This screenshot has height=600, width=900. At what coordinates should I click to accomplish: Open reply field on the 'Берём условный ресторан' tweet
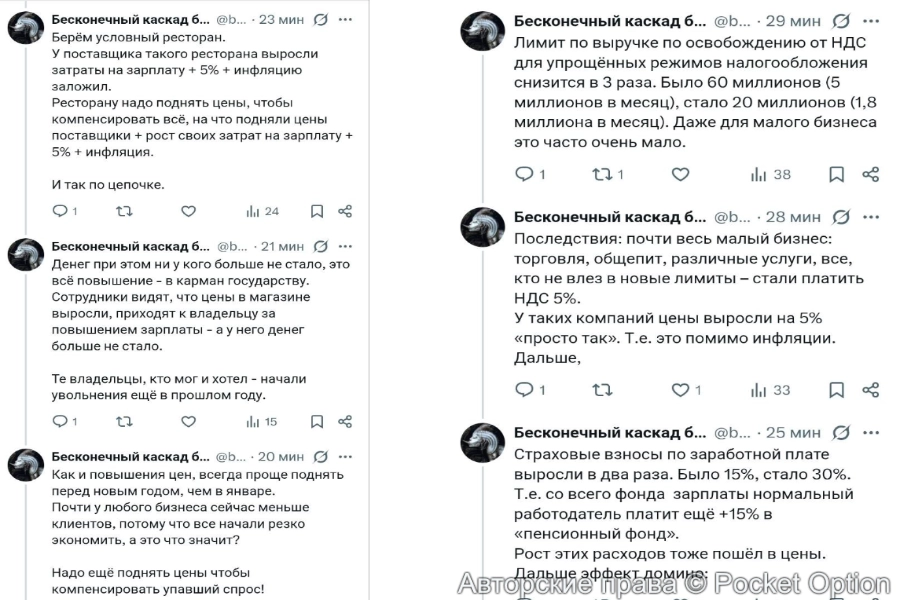coord(57,211)
